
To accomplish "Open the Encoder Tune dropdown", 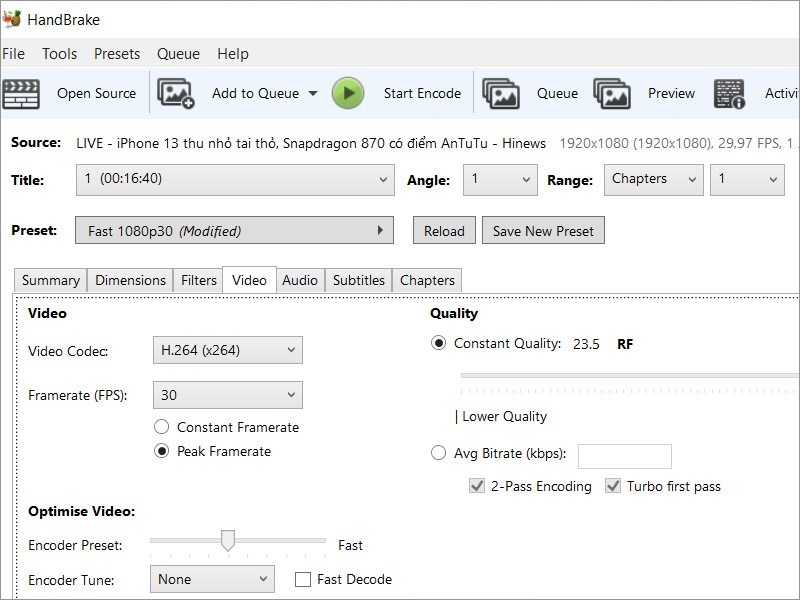I will click(212, 579).
